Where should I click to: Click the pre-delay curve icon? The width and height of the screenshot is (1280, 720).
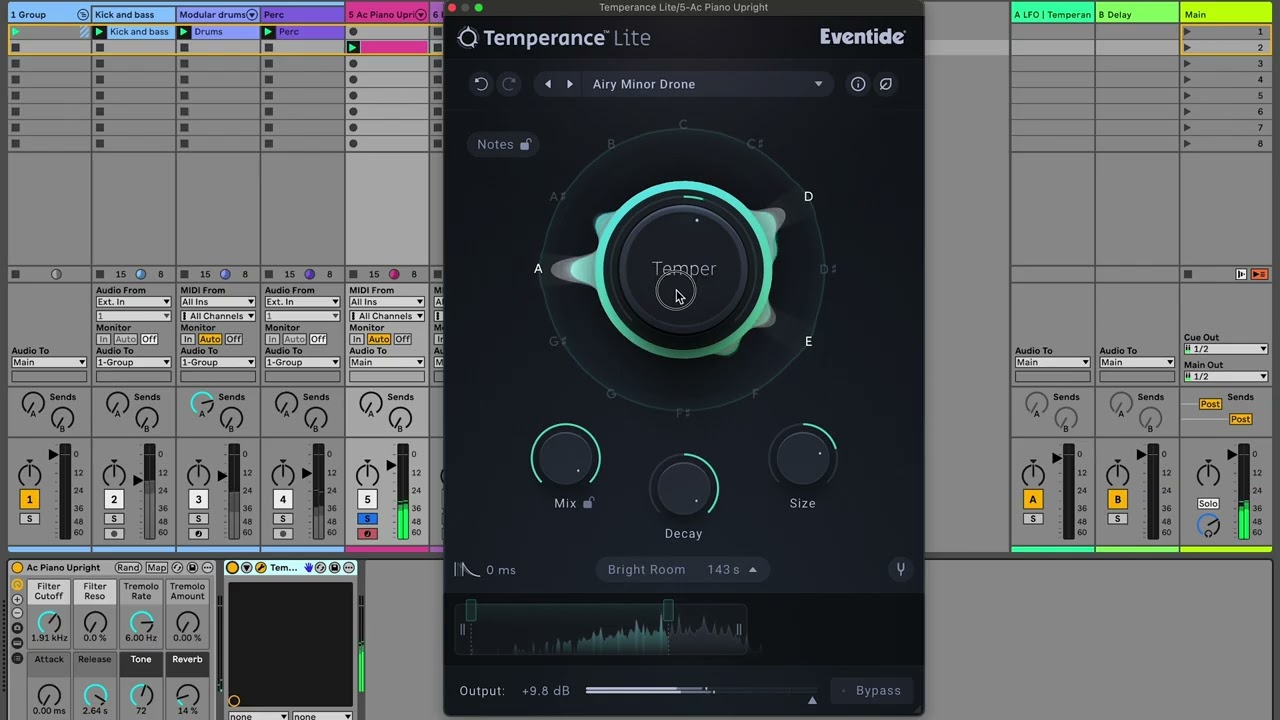tap(467, 569)
